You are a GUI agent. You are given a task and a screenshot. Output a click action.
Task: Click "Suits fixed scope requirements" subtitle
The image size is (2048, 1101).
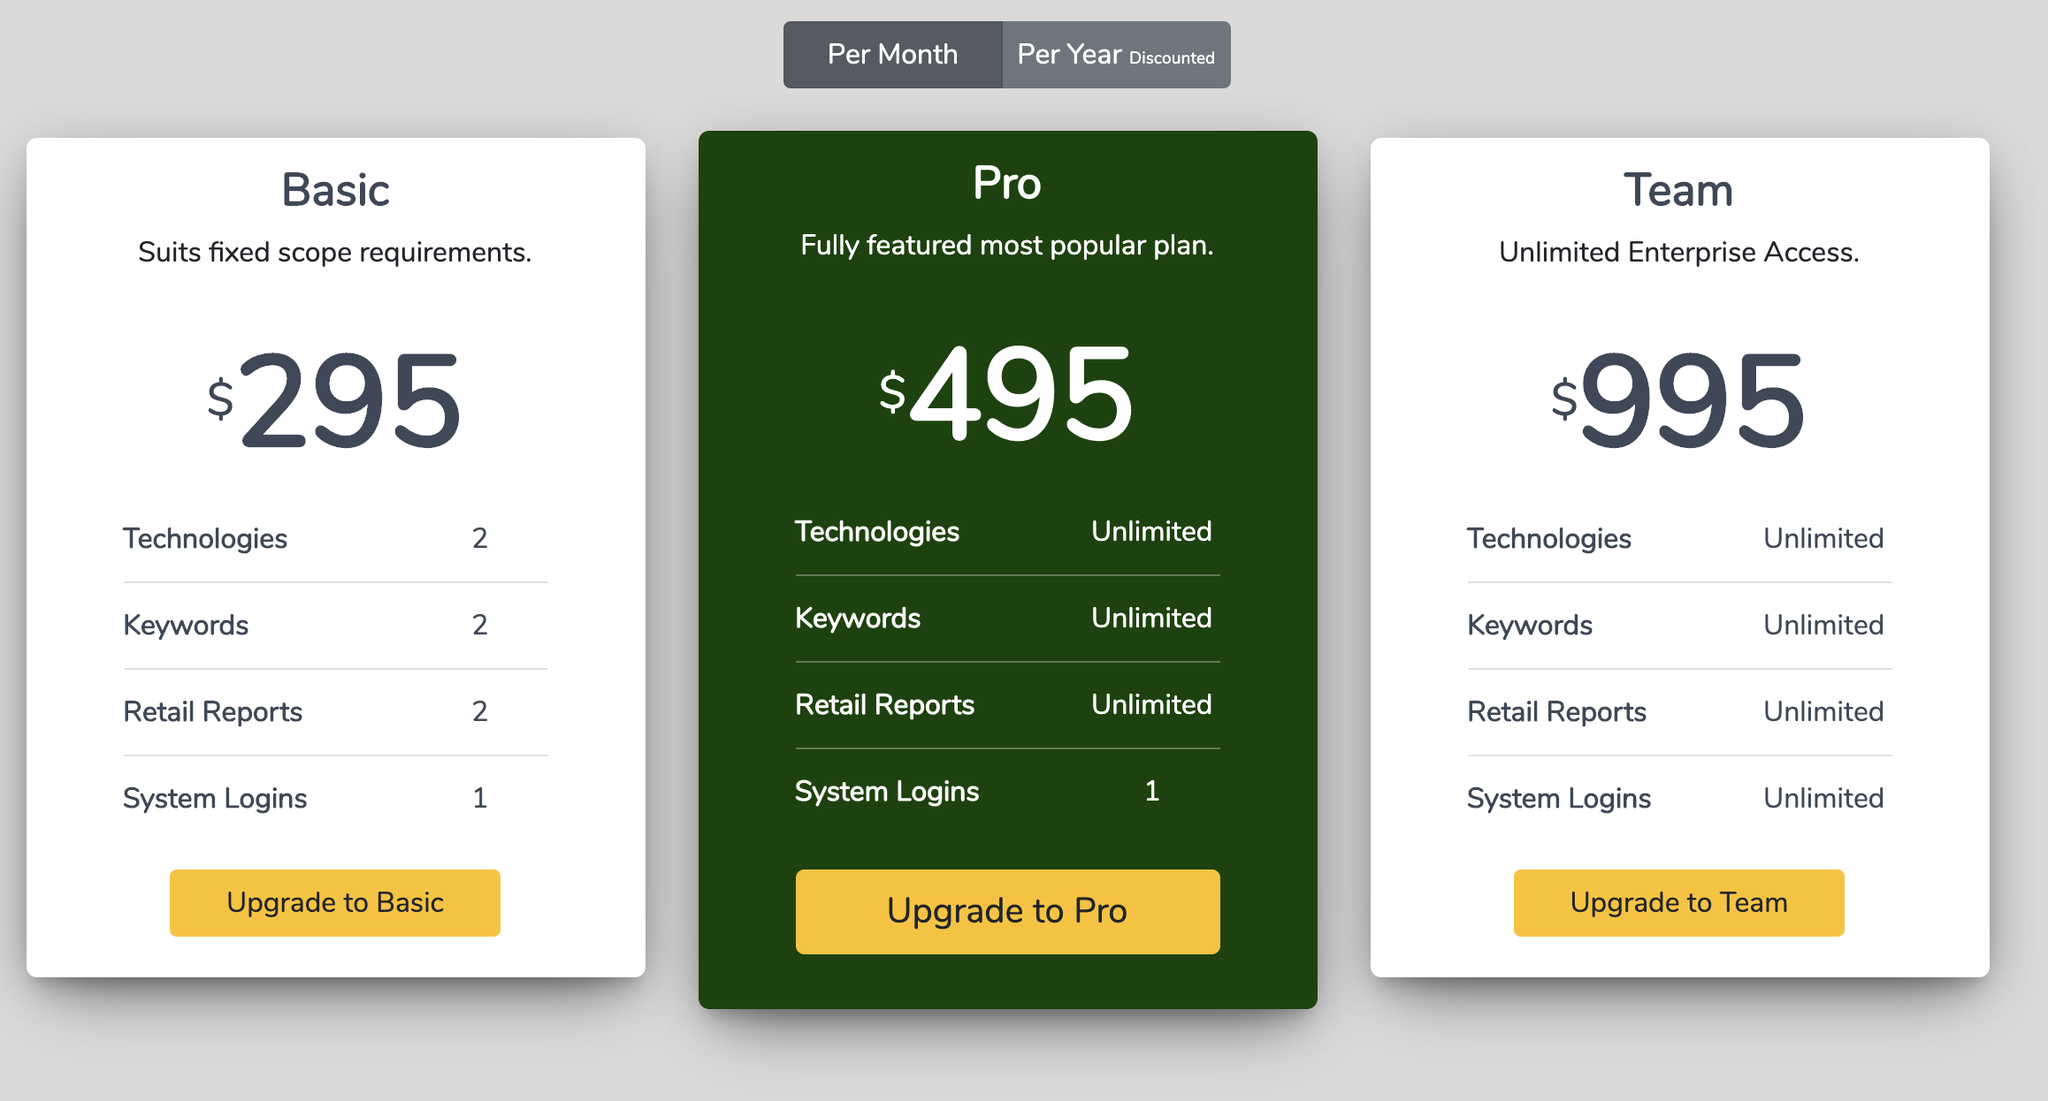point(335,252)
